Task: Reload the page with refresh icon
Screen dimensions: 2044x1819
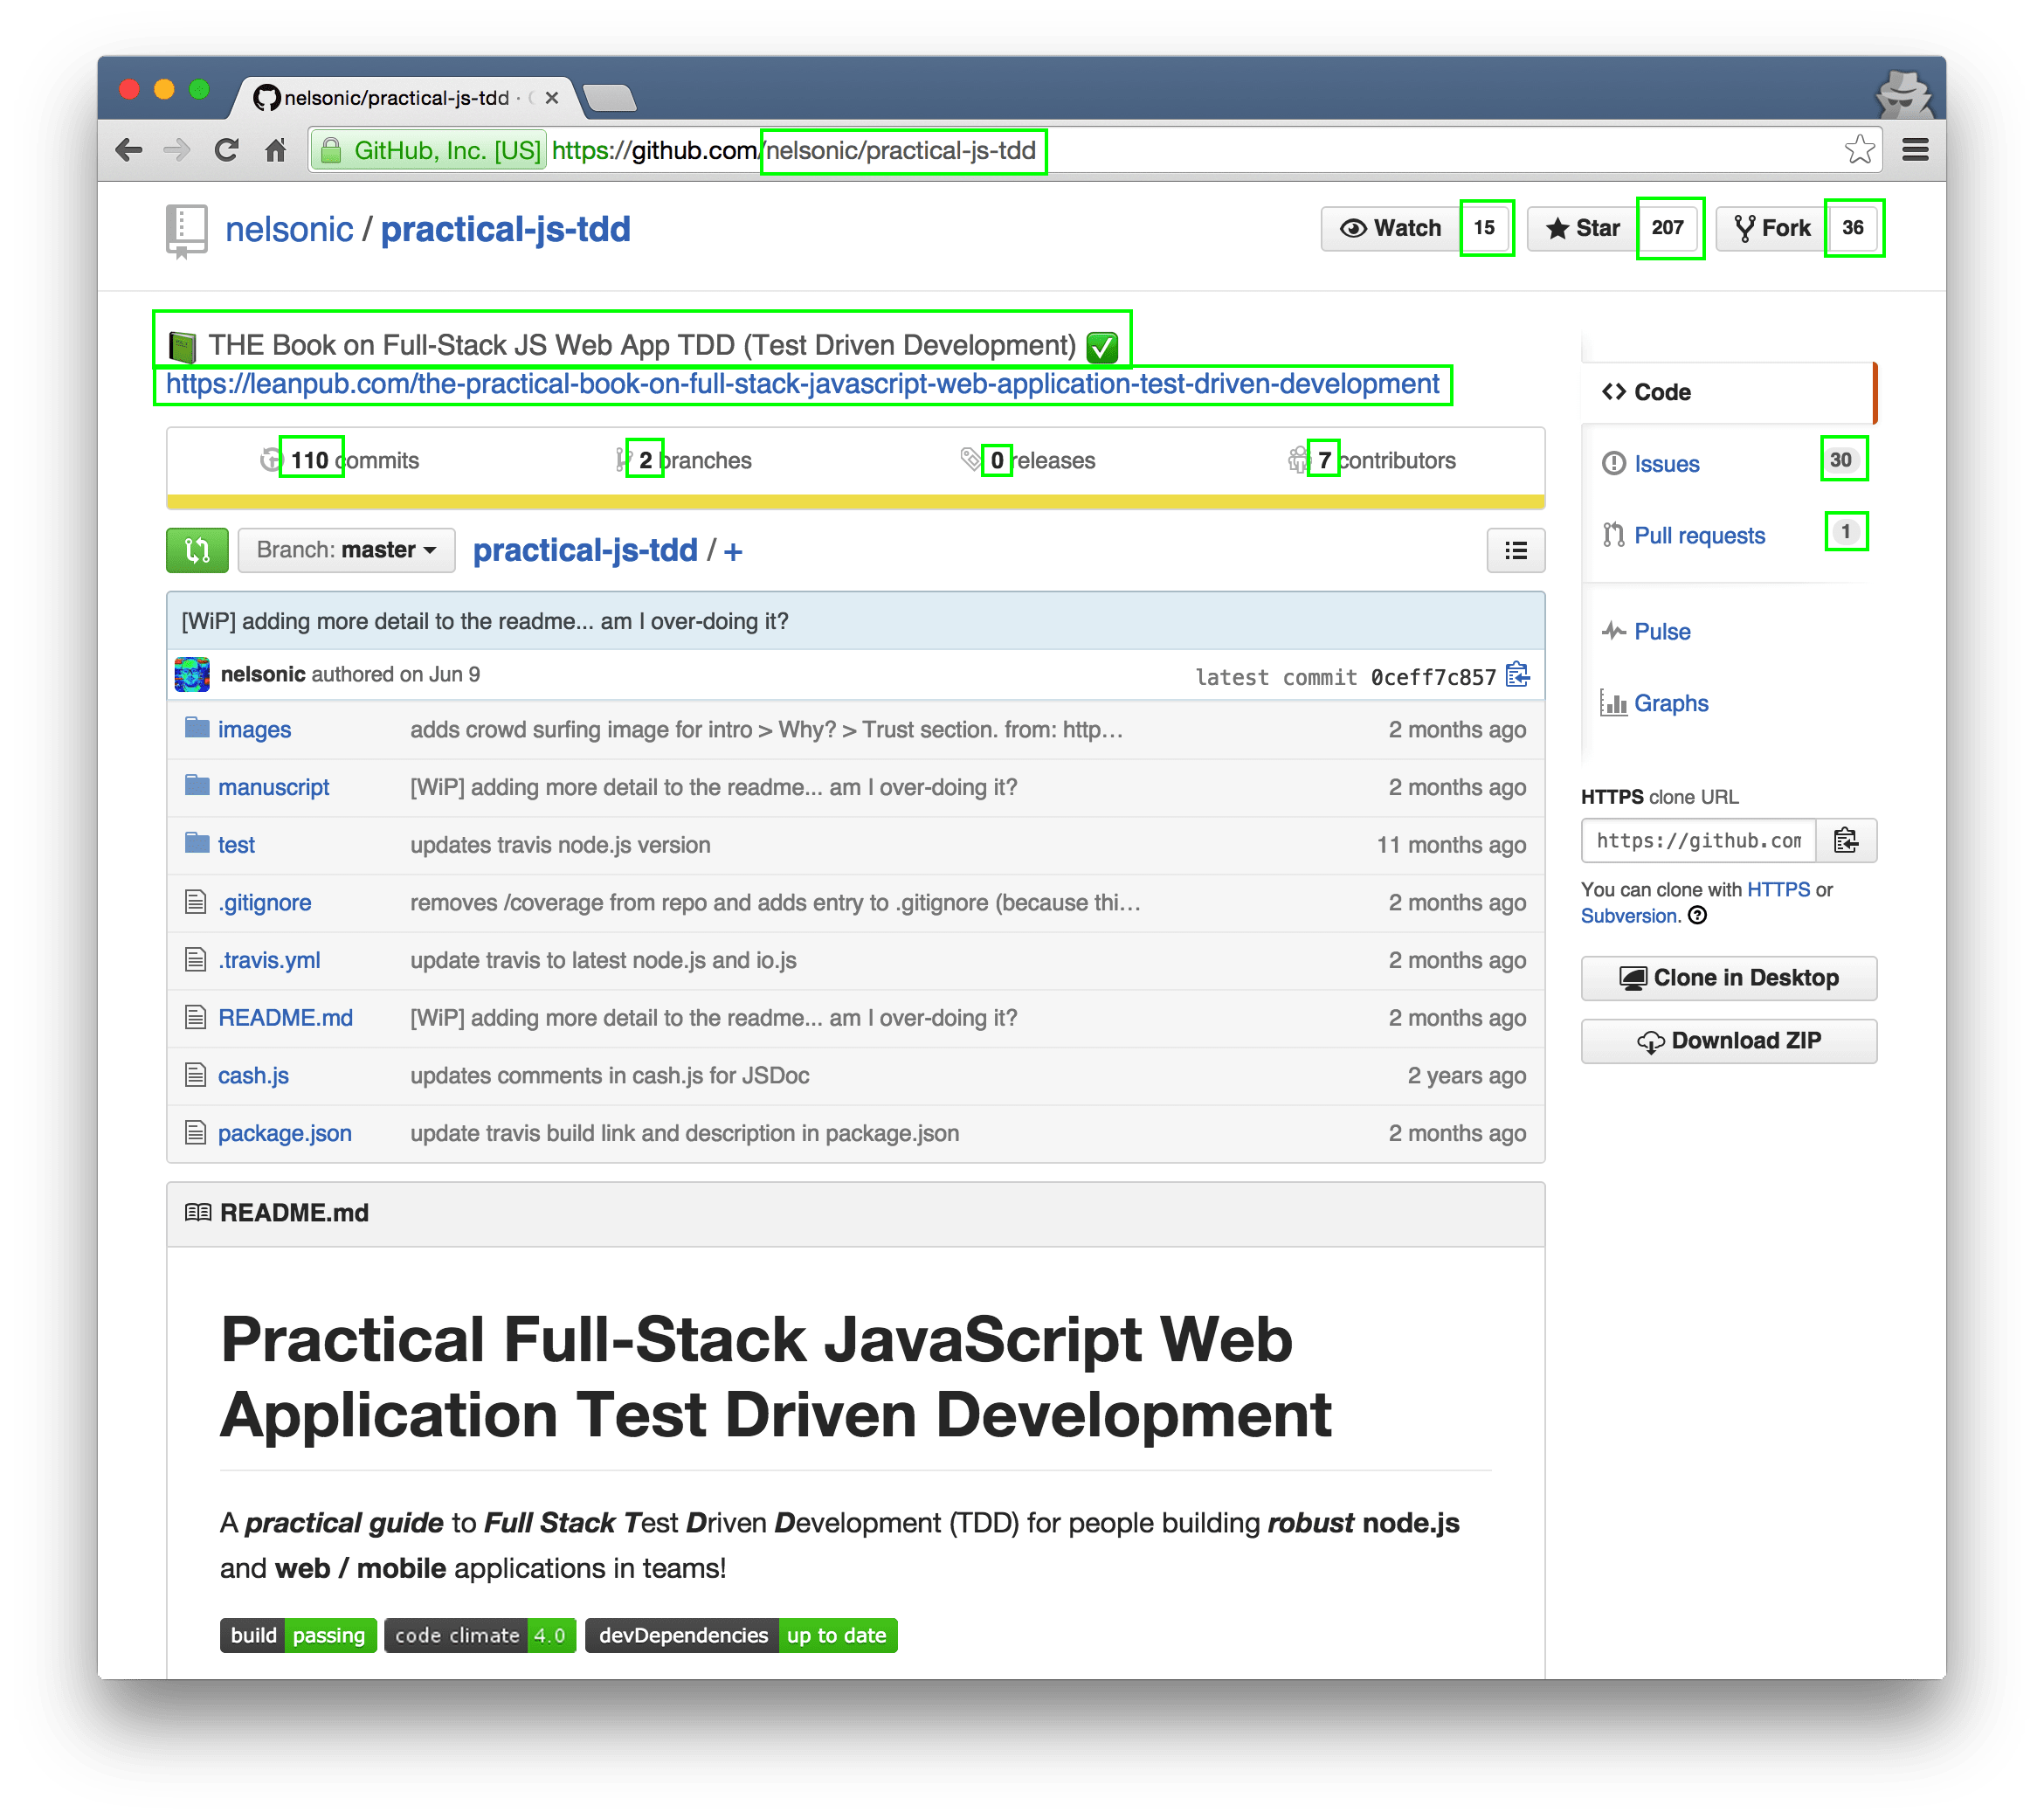Action: tap(227, 150)
